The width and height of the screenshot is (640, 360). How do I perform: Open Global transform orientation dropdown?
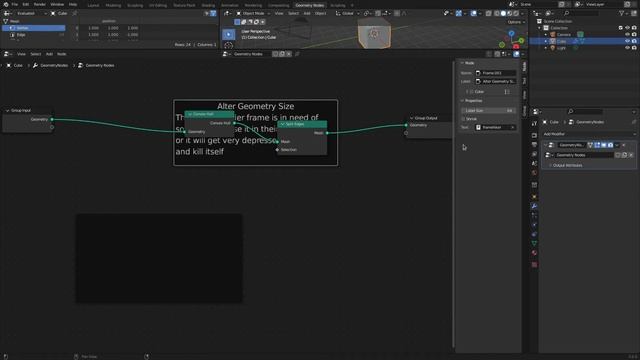click(x=347, y=13)
